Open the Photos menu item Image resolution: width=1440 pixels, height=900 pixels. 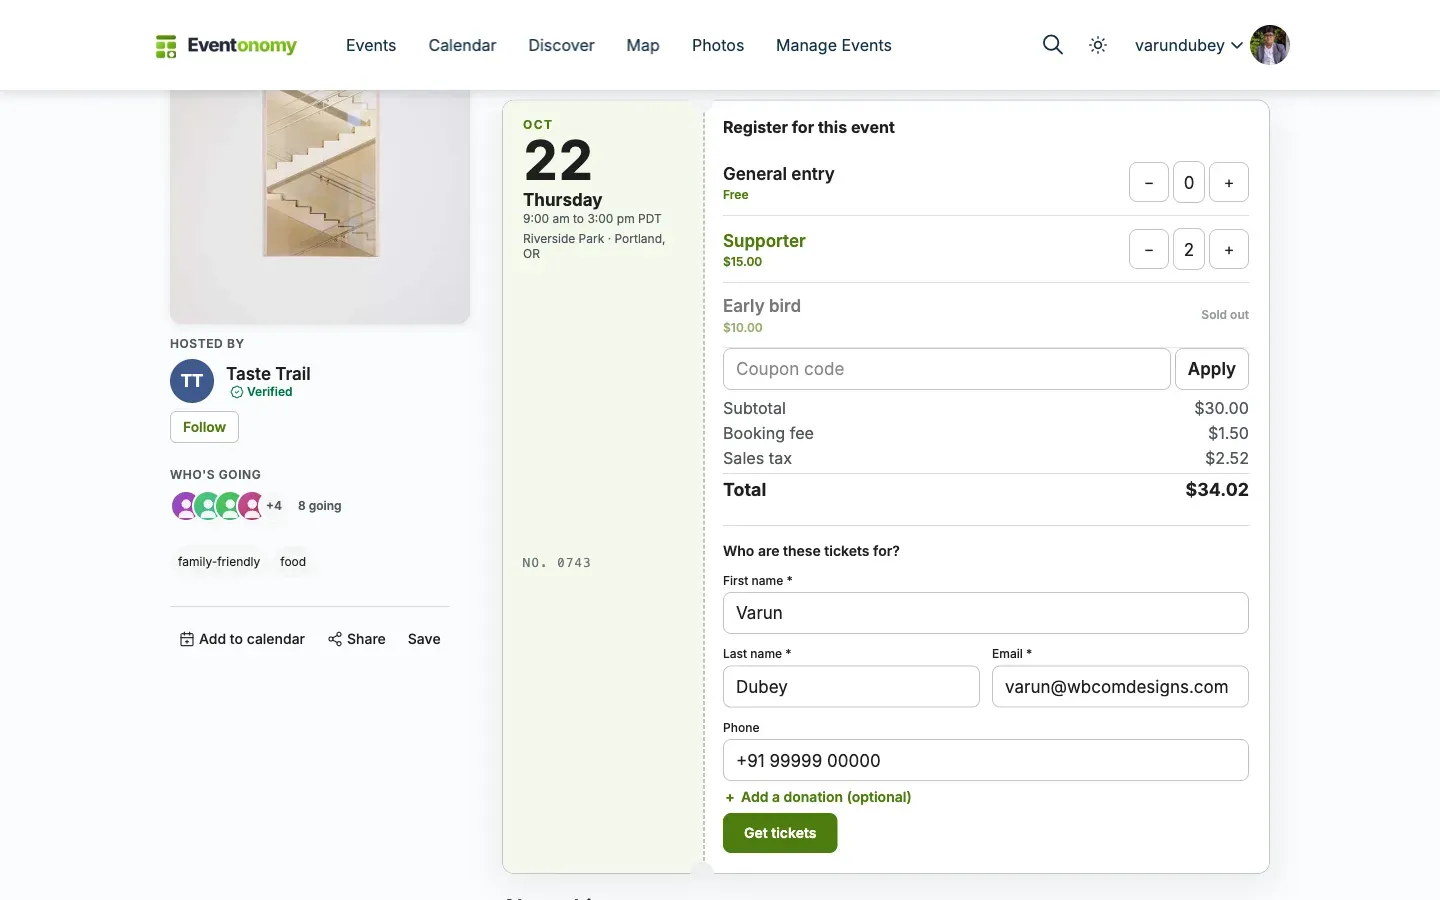(x=718, y=45)
